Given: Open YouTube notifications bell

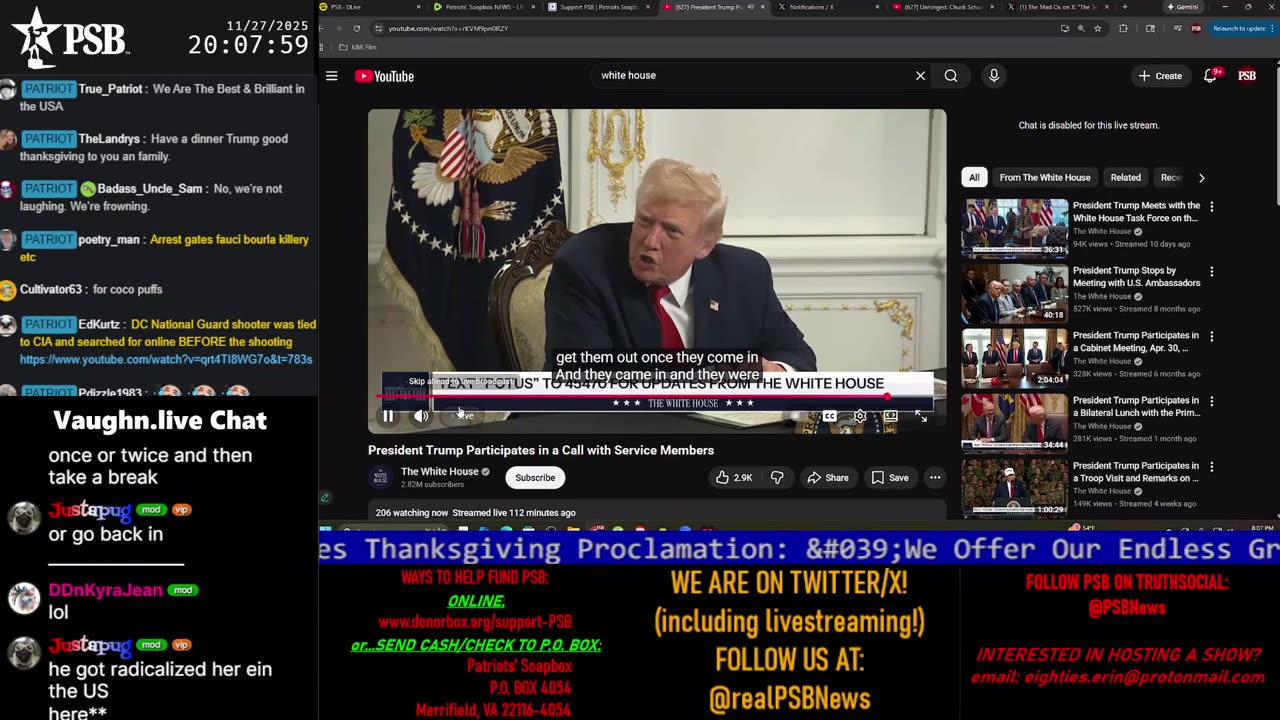Looking at the screenshot, I should coord(1210,75).
